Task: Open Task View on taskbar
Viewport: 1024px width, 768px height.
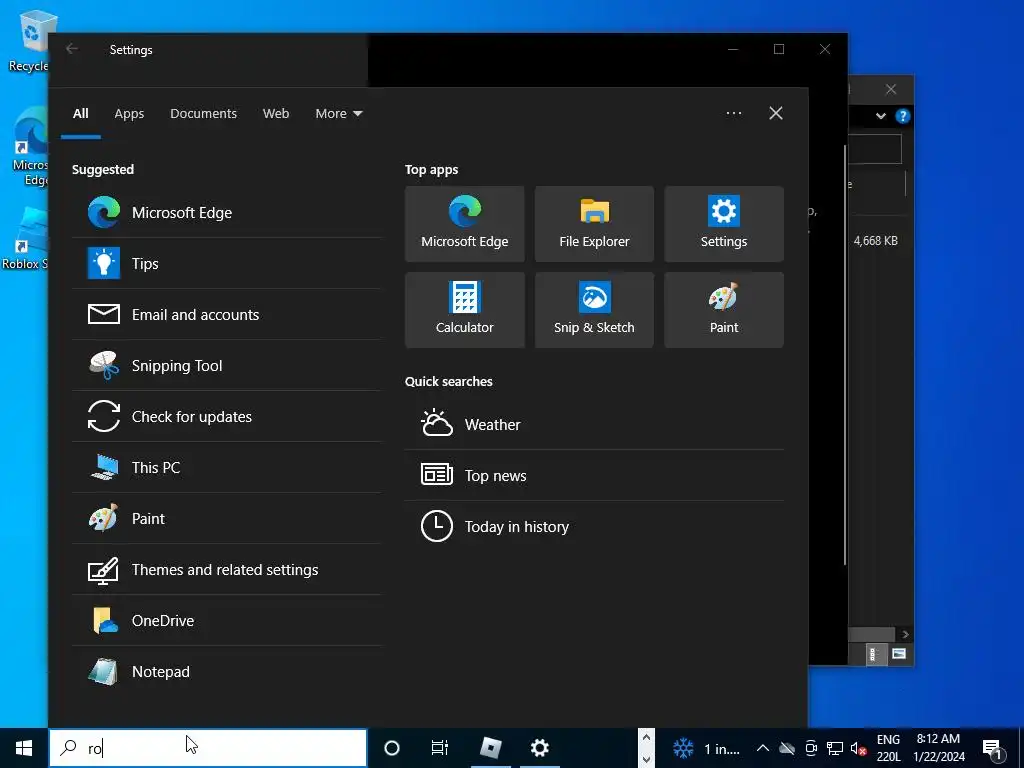Action: click(440, 748)
